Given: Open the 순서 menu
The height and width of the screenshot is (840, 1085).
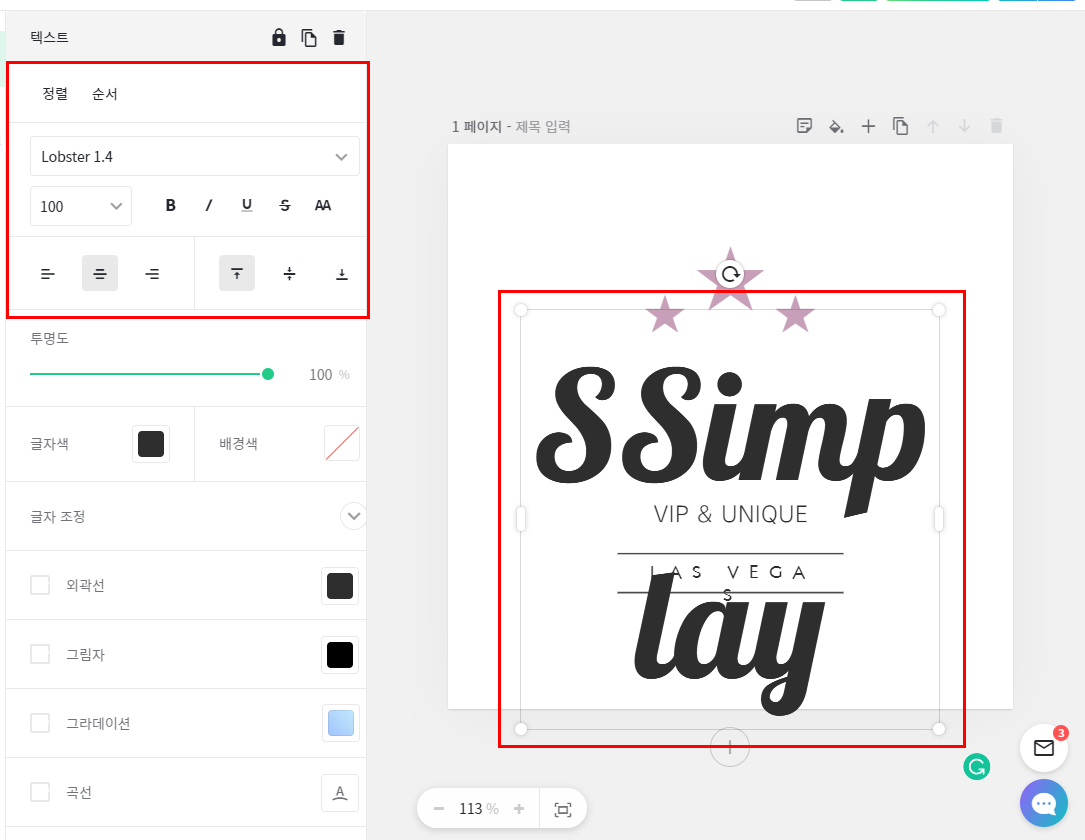Looking at the screenshot, I should 104,93.
